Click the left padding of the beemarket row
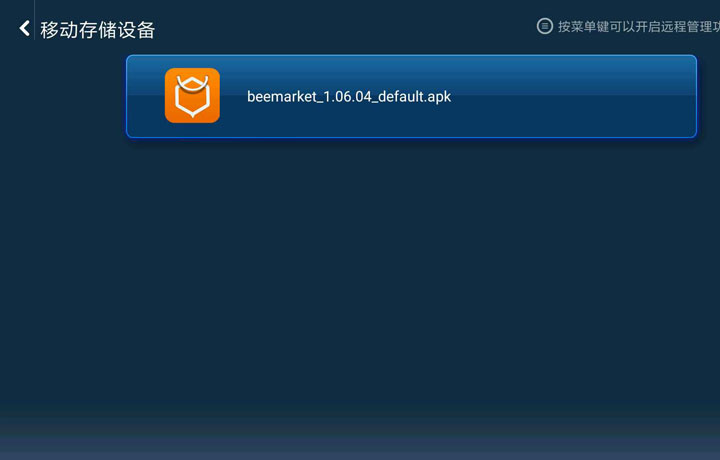This screenshot has width=720, height=460. click(146, 96)
